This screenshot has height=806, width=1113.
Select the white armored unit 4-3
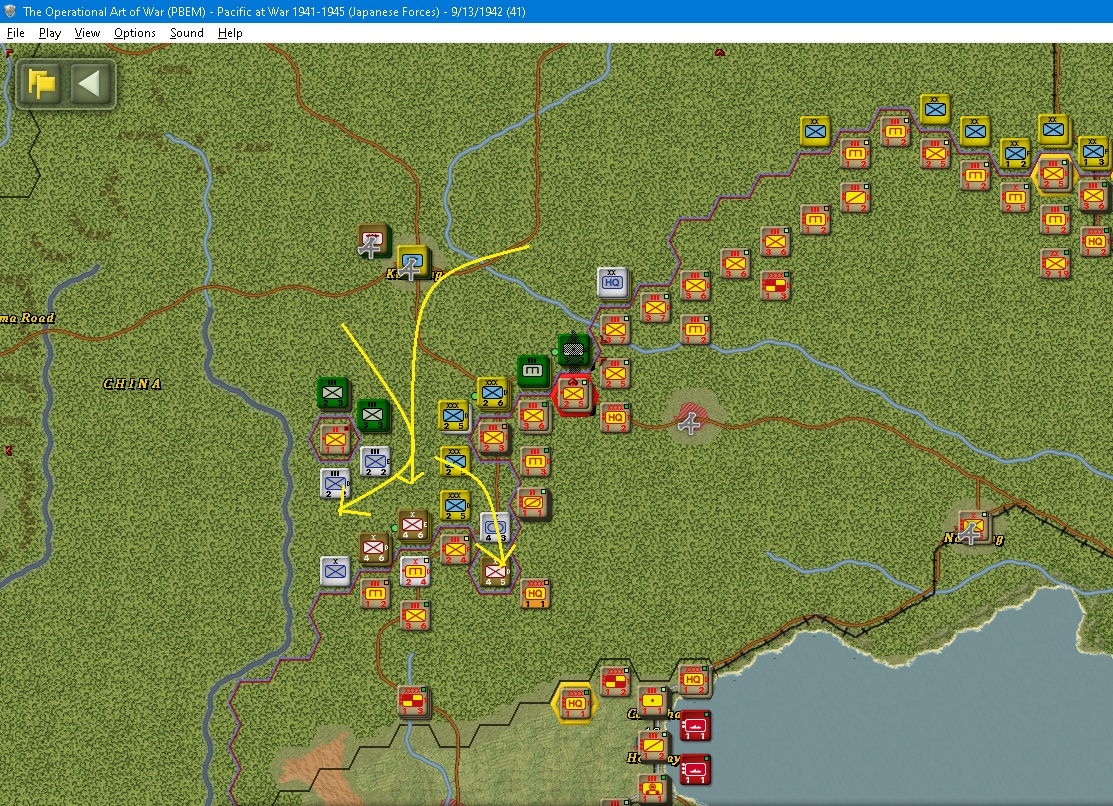[495, 528]
